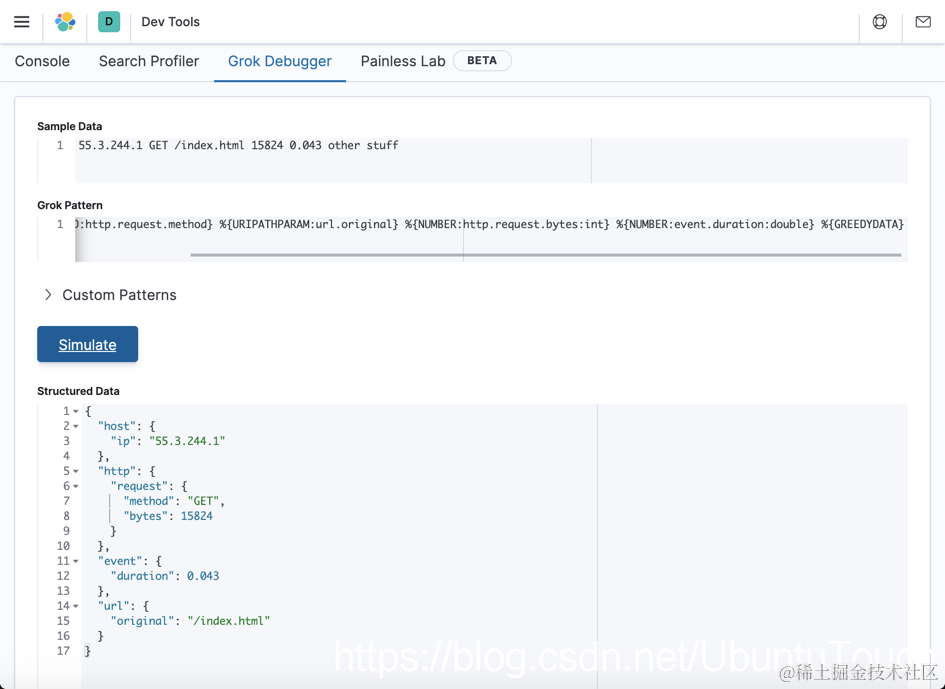Image resolution: width=945 pixels, height=689 pixels.
Task: Click the Structured Data label
Action: [x=78, y=391]
